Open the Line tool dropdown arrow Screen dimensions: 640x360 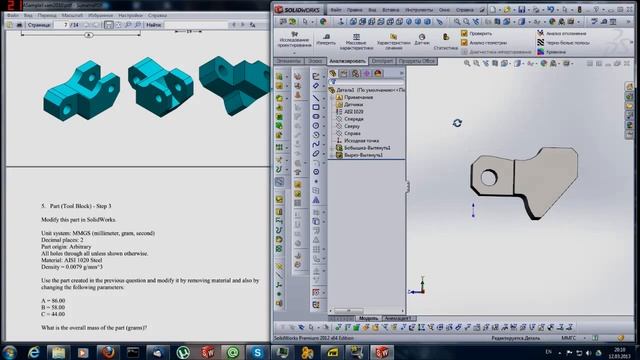pyautogui.click(x=323, y=98)
